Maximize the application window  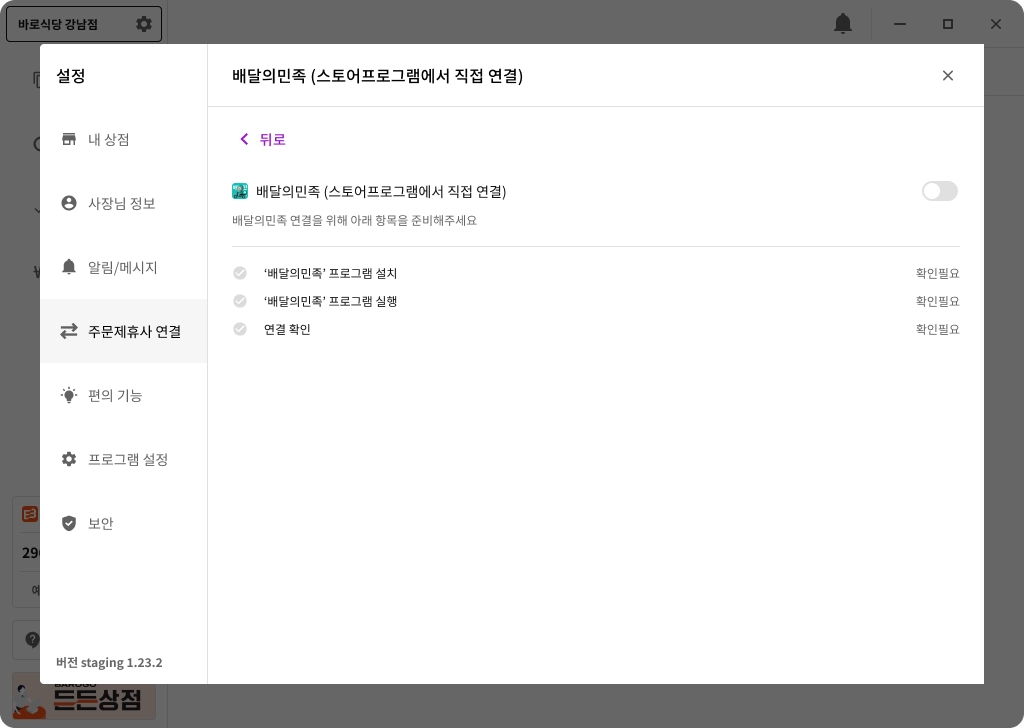coord(948,24)
